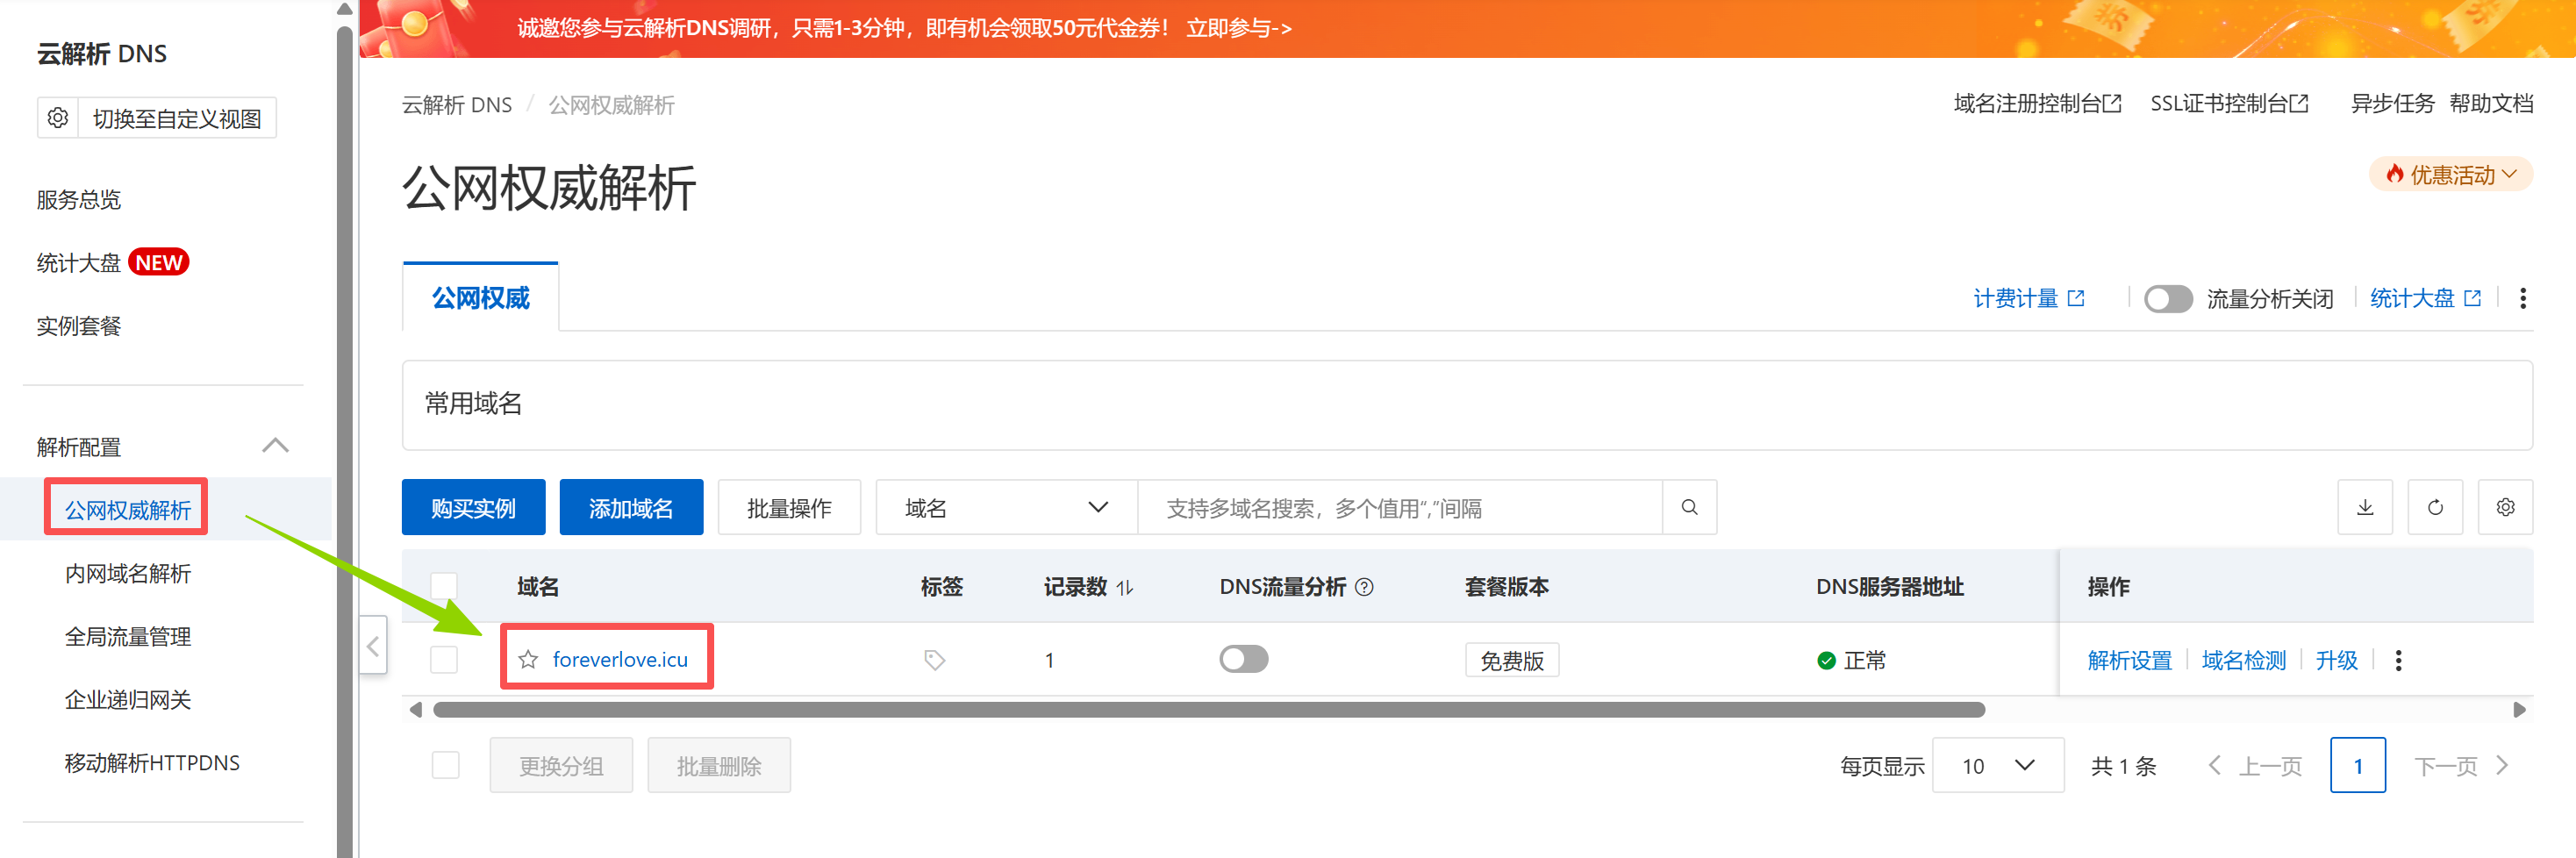The image size is (2576, 858).
Task: Go to next page with 下一页
Action: tap(2460, 766)
